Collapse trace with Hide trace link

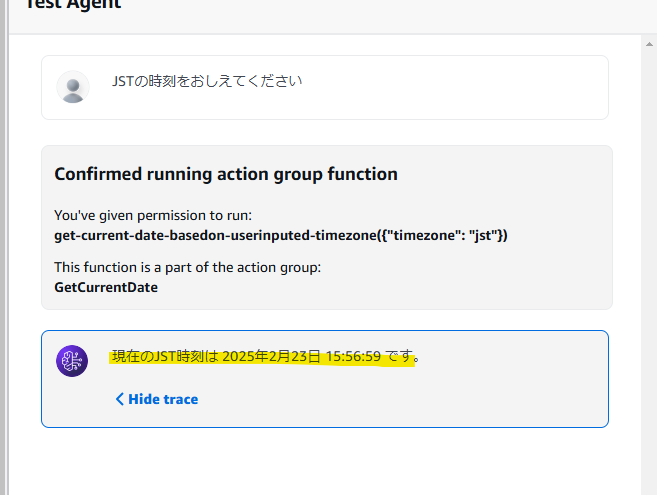tap(157, 399)
